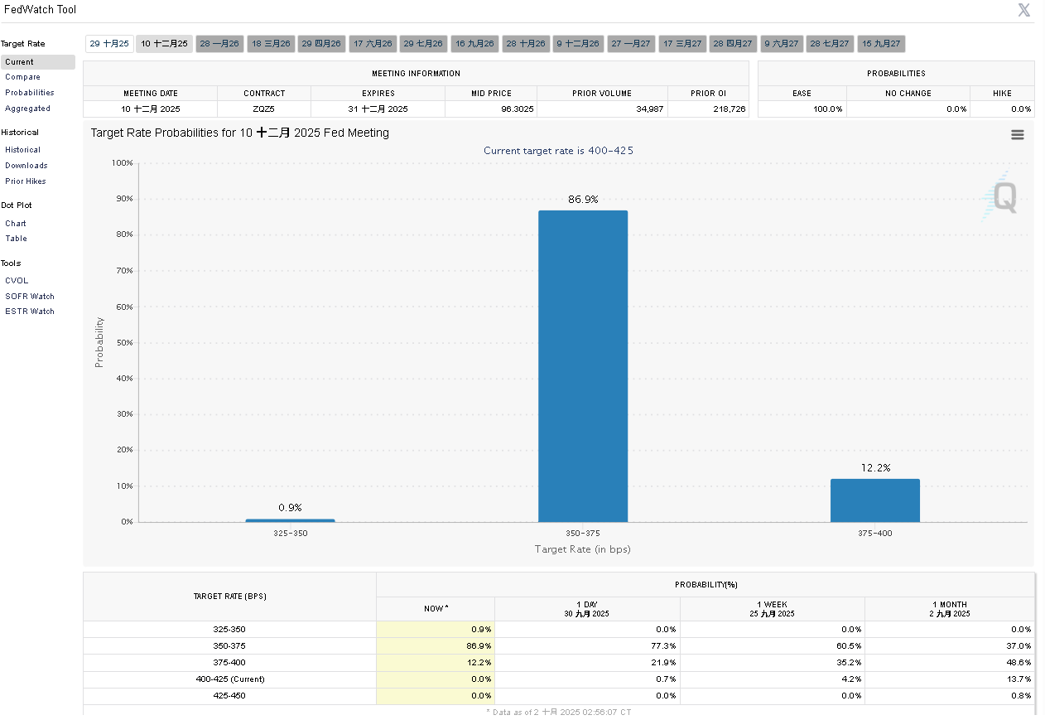Switch to the 15 九月27 meeting tab
This screenshot has height=720, width=1045.
click(880, 44)
